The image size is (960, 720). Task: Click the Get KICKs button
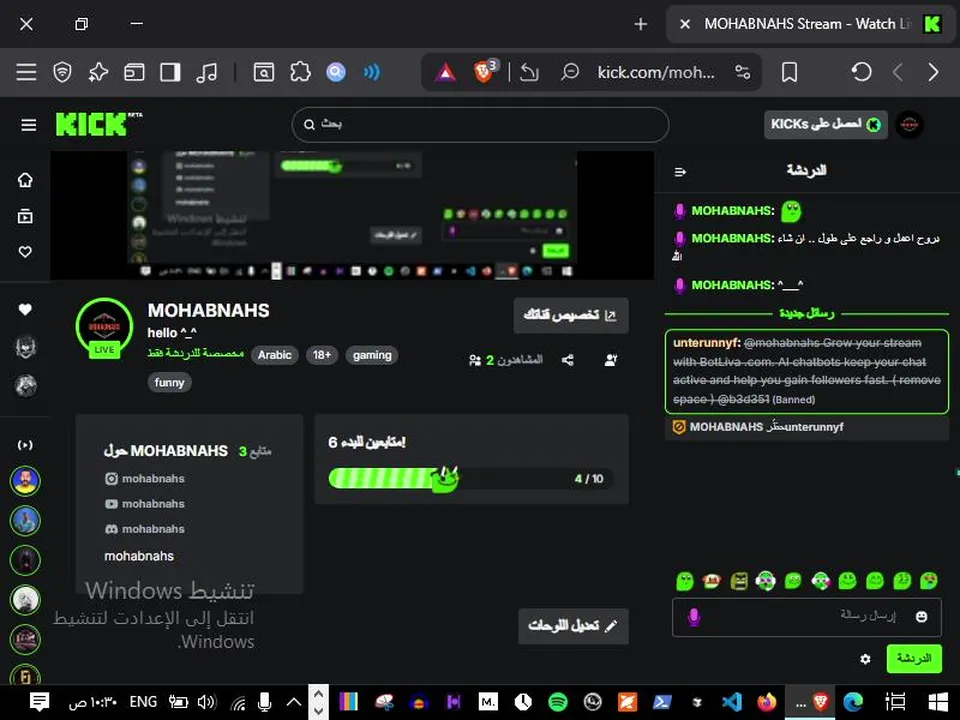click(825, 124)
